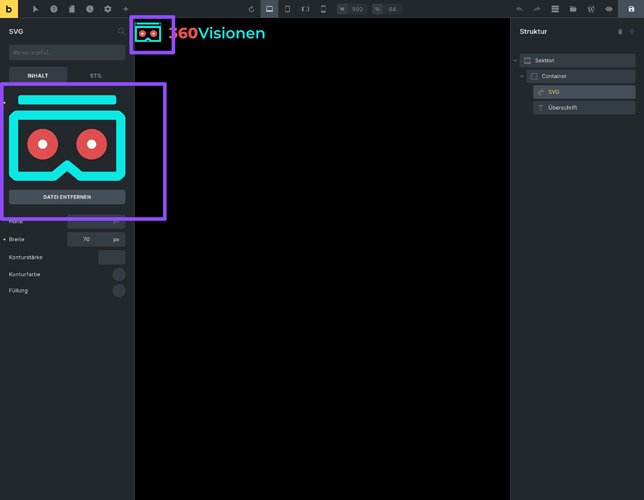Screen dimensions: 644x500
Task: Click the Konturfarbe label
Action: click(24, 274)
